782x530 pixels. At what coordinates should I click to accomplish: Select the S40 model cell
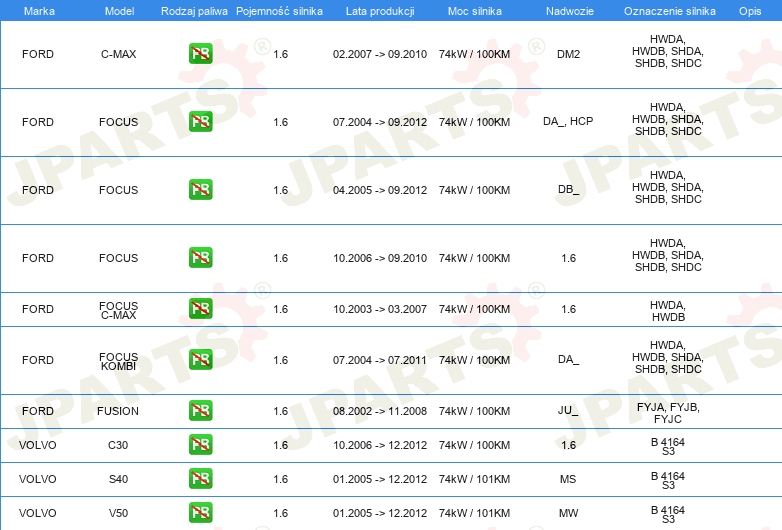(119, 479)
